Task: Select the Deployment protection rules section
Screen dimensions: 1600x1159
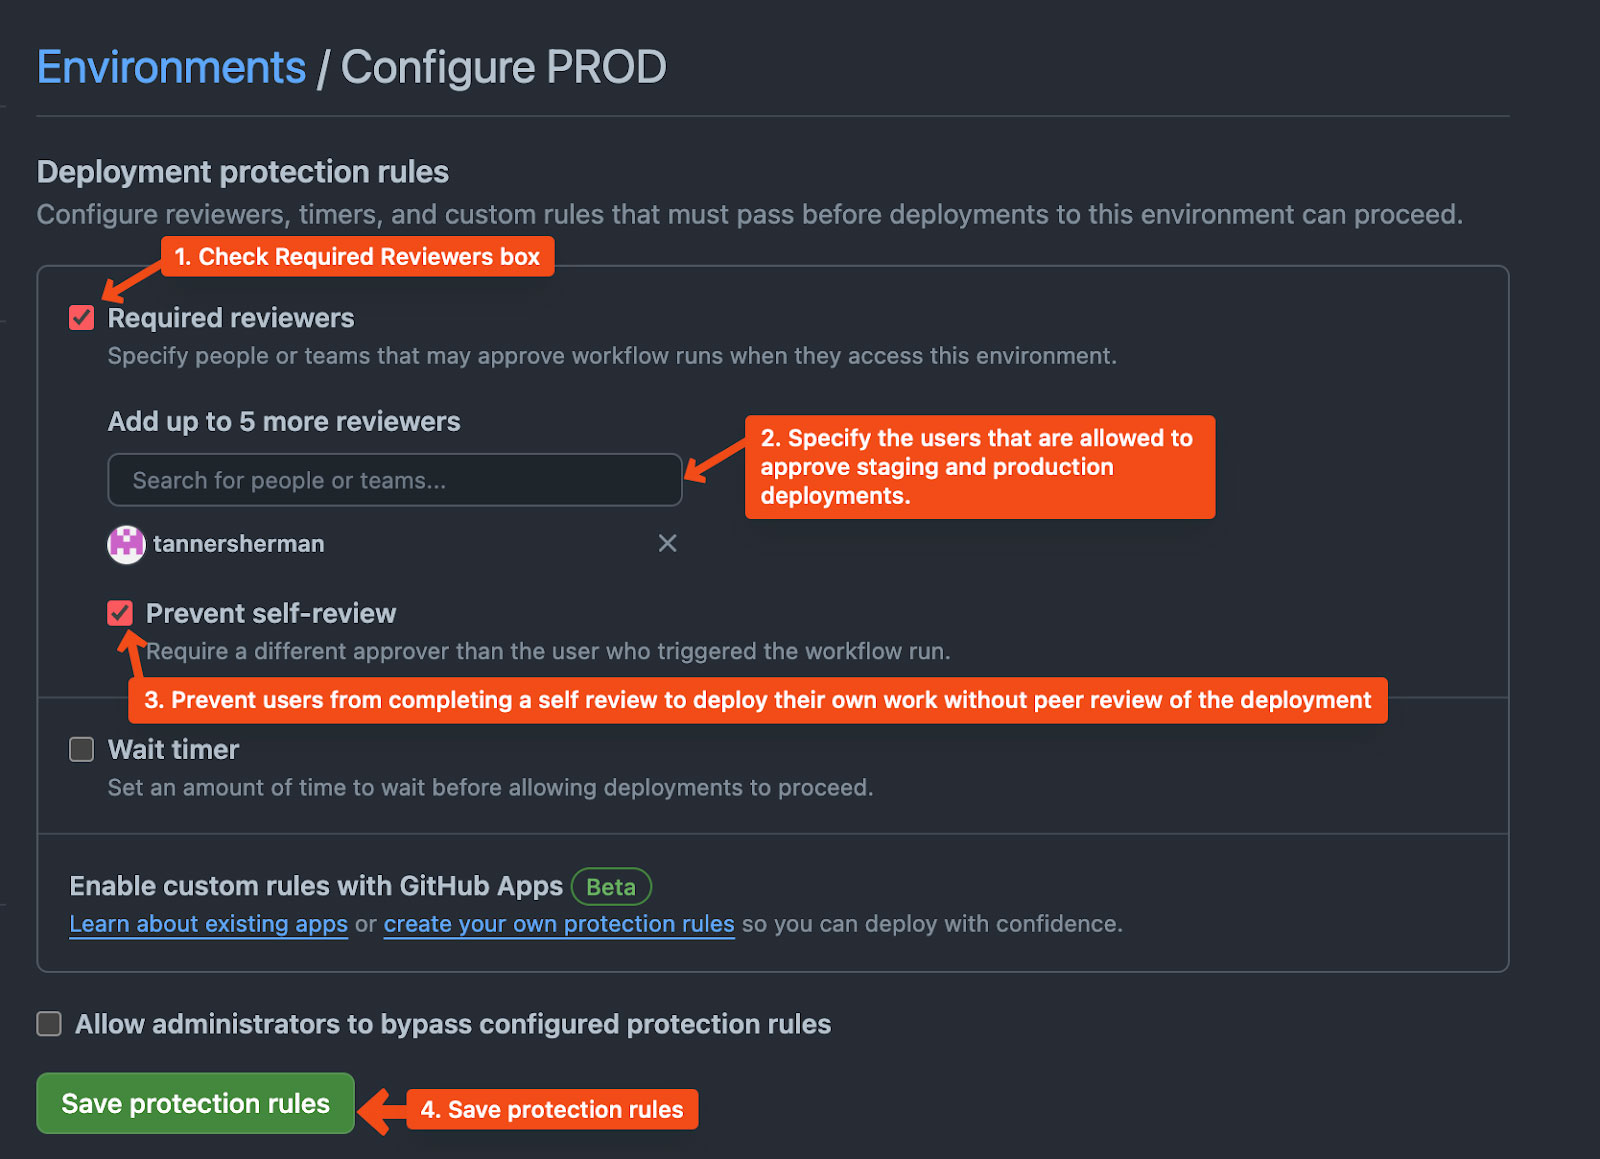Action: (242, 171)
